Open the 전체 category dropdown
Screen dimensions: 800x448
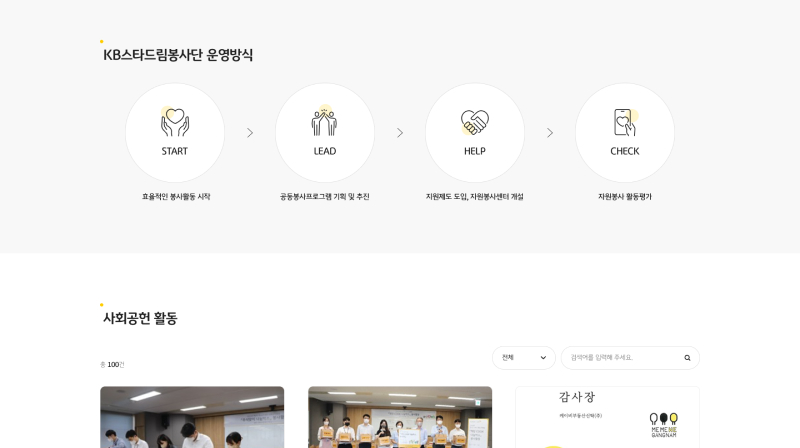pyautogui.click(x=523, y=358)
